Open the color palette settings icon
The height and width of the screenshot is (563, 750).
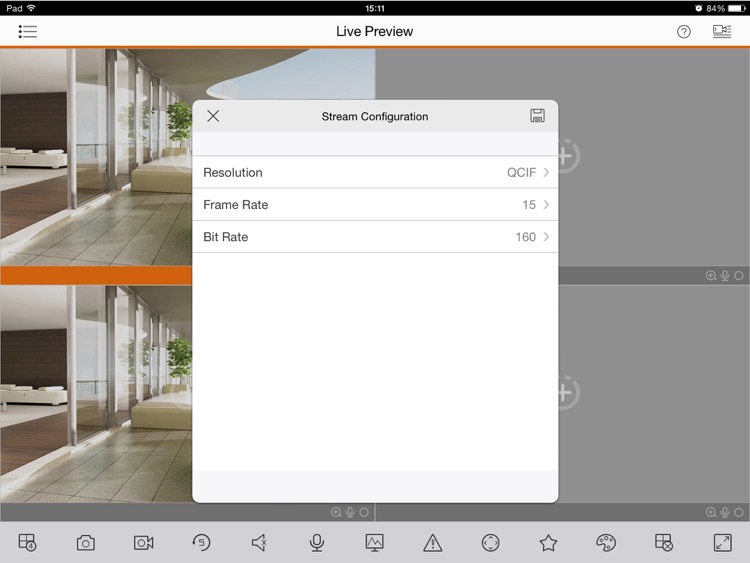(606, 543)
